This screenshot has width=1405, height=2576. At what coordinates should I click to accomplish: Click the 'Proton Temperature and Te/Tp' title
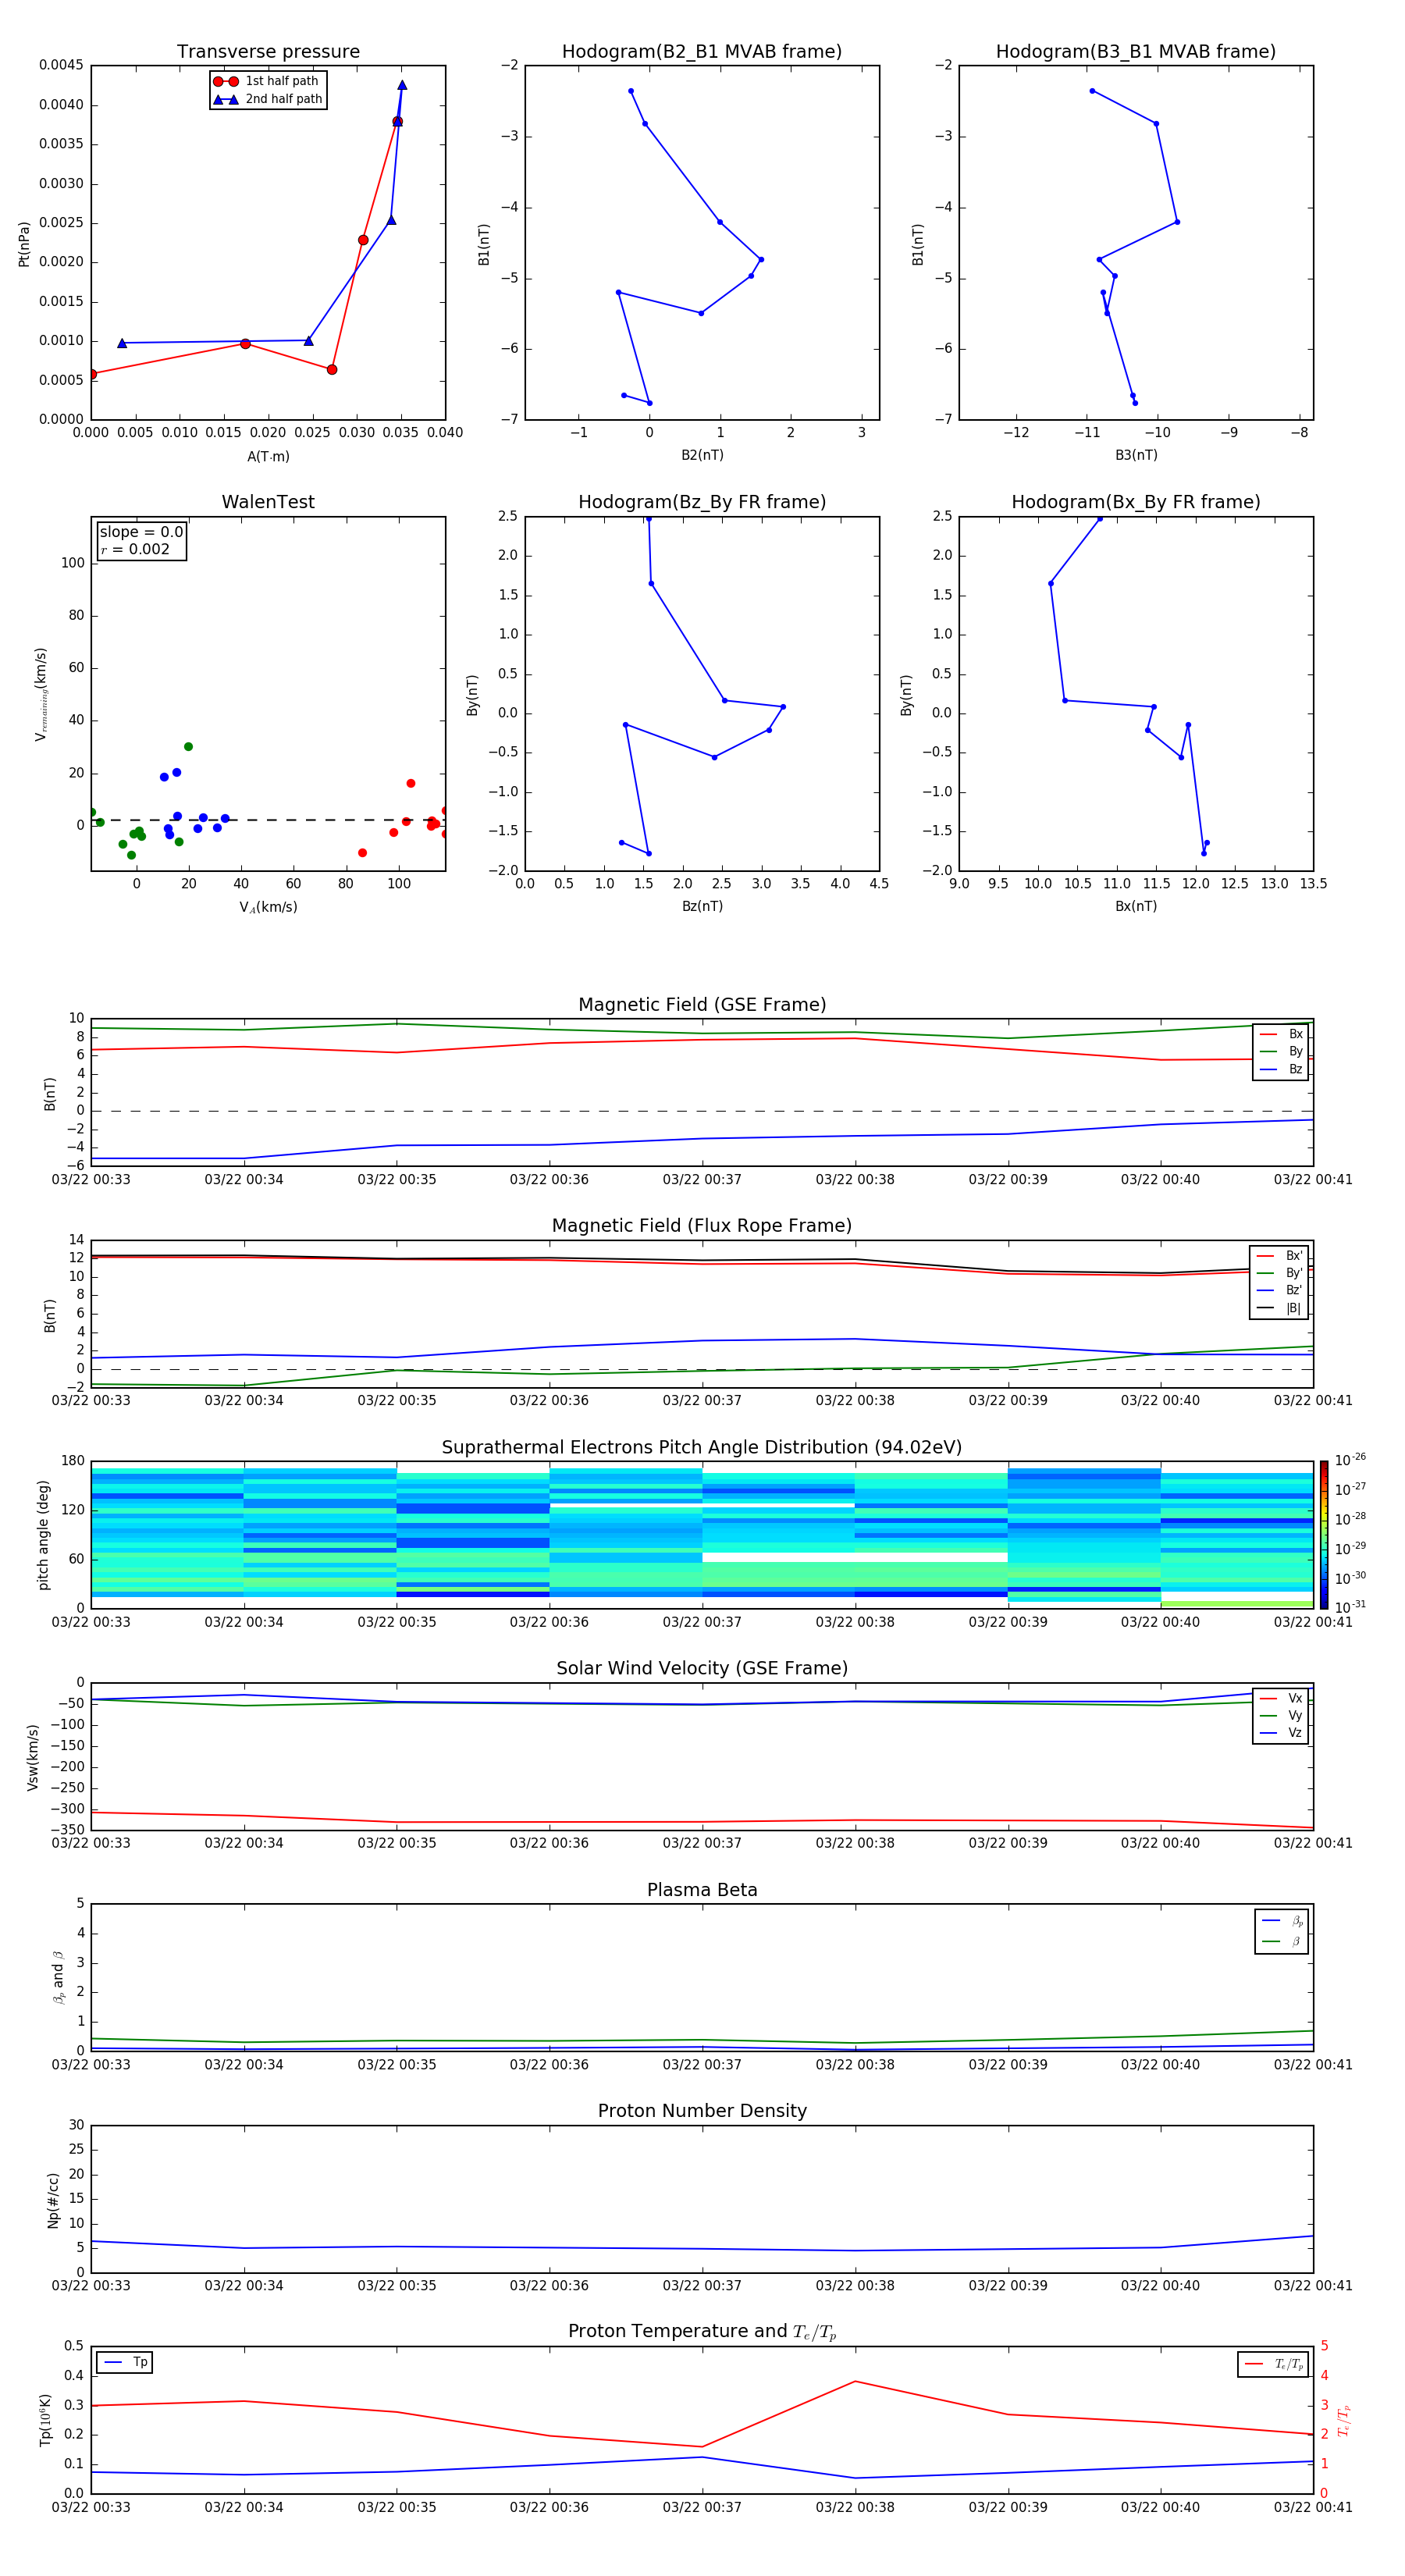click(x=702, y=2332)
